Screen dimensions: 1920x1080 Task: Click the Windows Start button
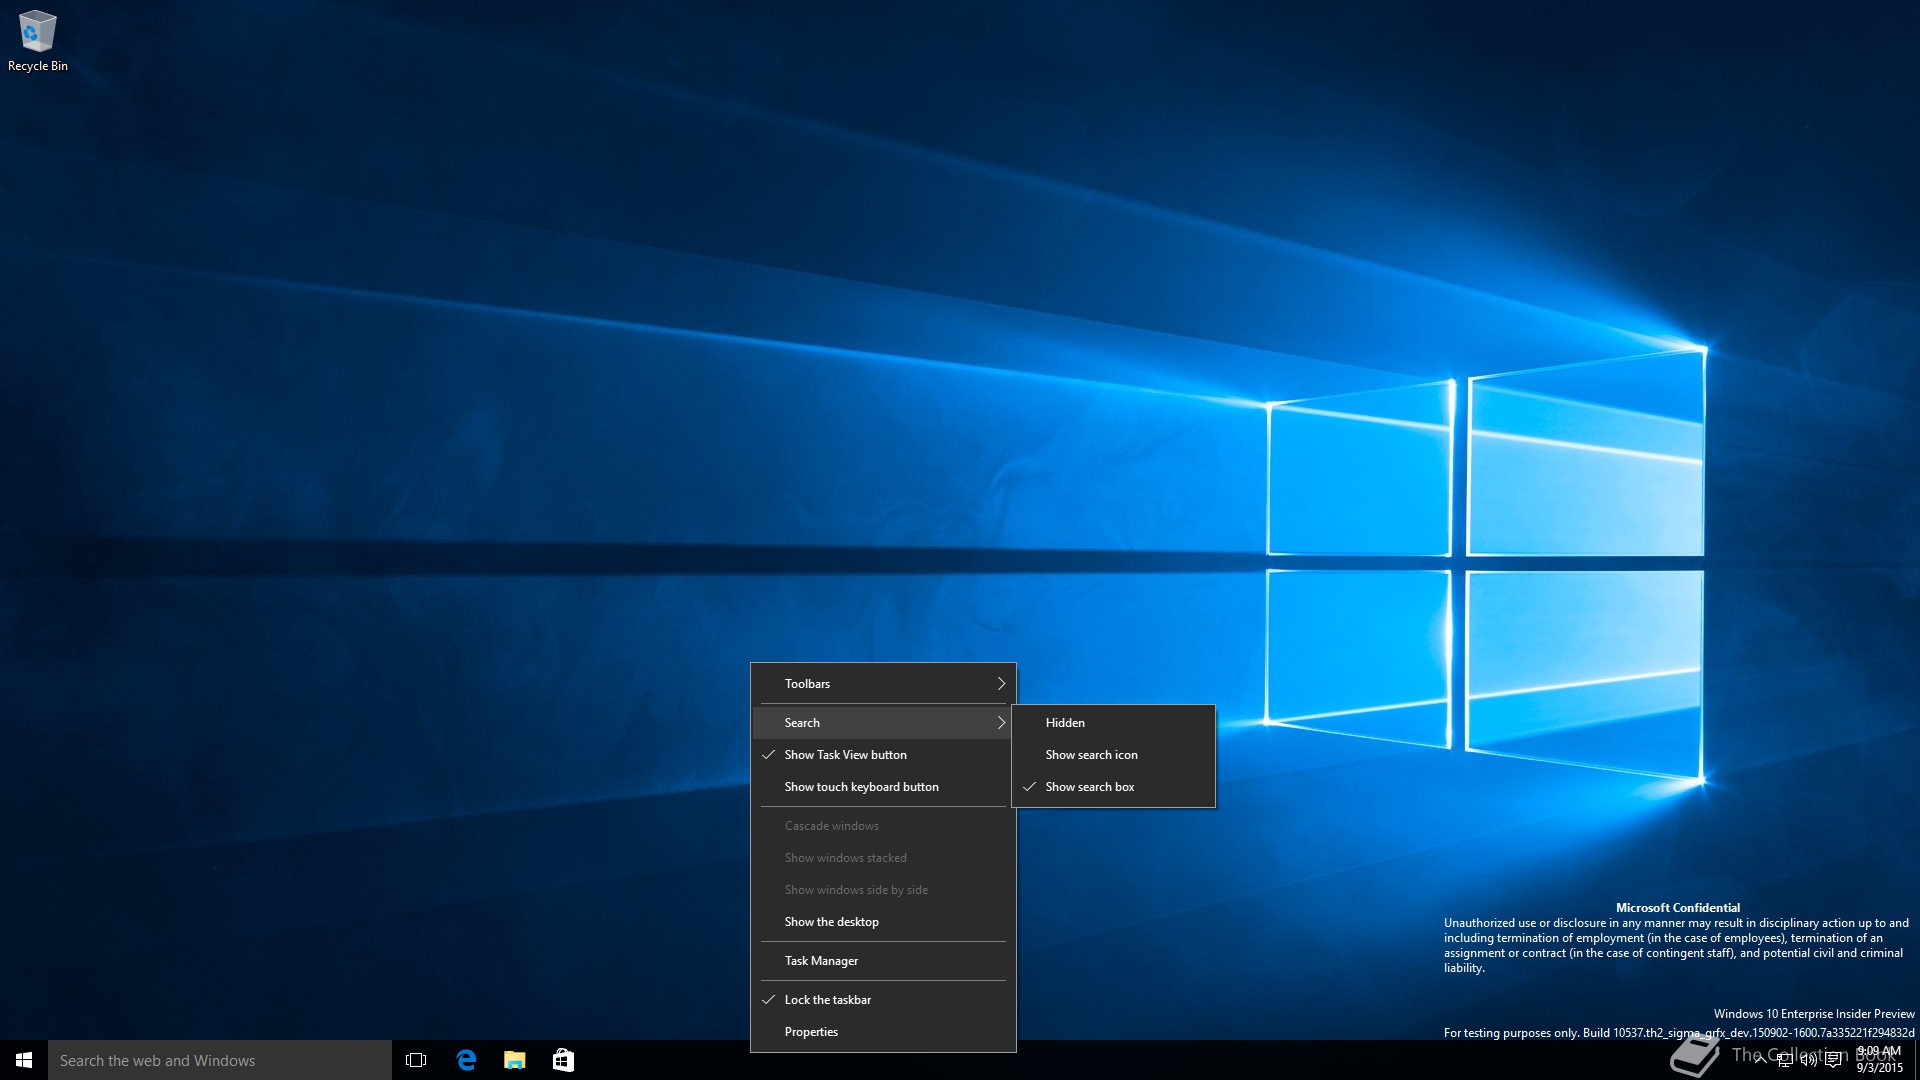pyautogui.click(x=24, y=1060)
